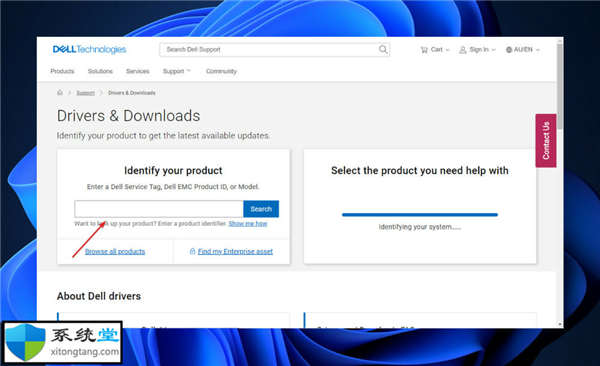Click the Service Tag input field
The height and width of the screenshot is (366, 600).
coord(159,209)
